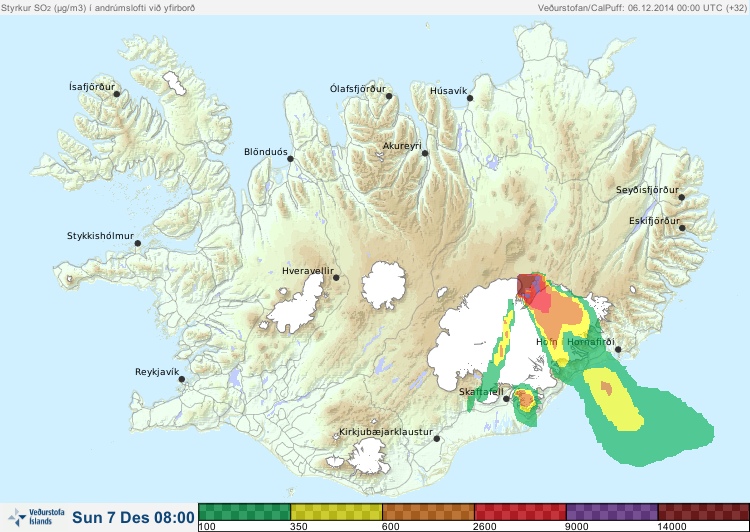Click the Seyðisfjörður marker dot
Screen dimensions: 750x532
click(x=681, y=197)
